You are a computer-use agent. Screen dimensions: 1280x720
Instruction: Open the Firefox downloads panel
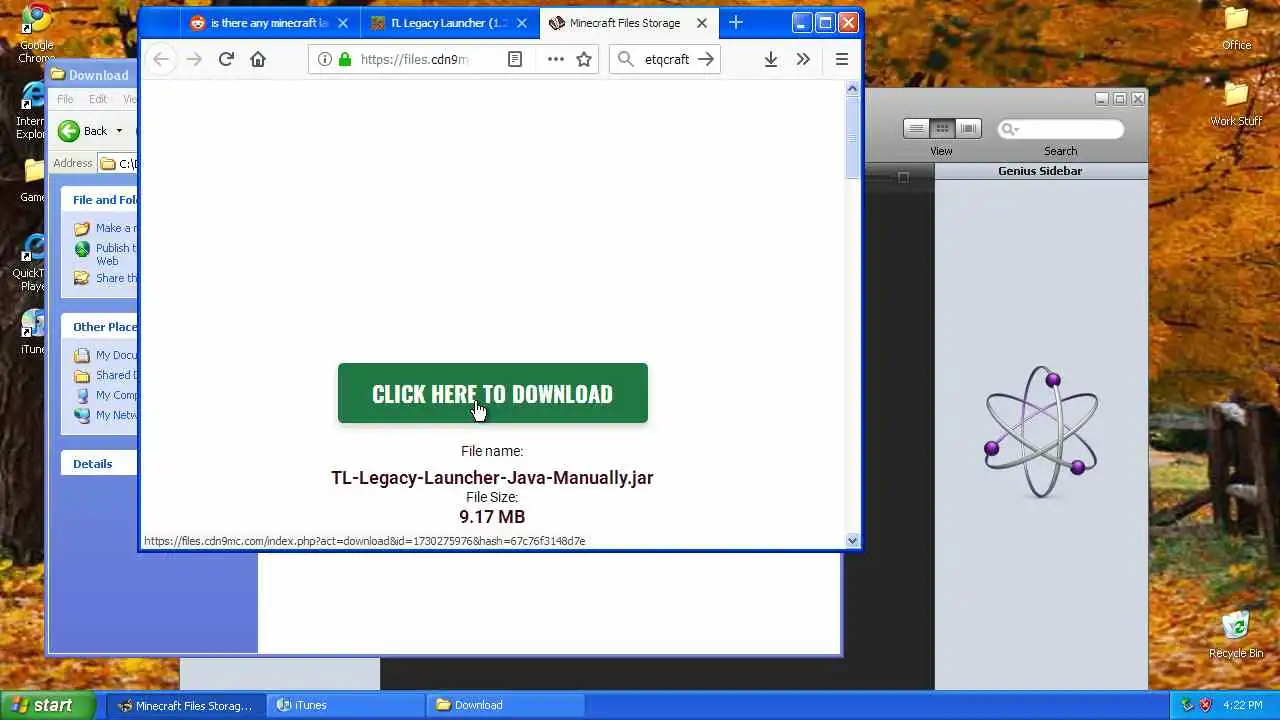771,59
